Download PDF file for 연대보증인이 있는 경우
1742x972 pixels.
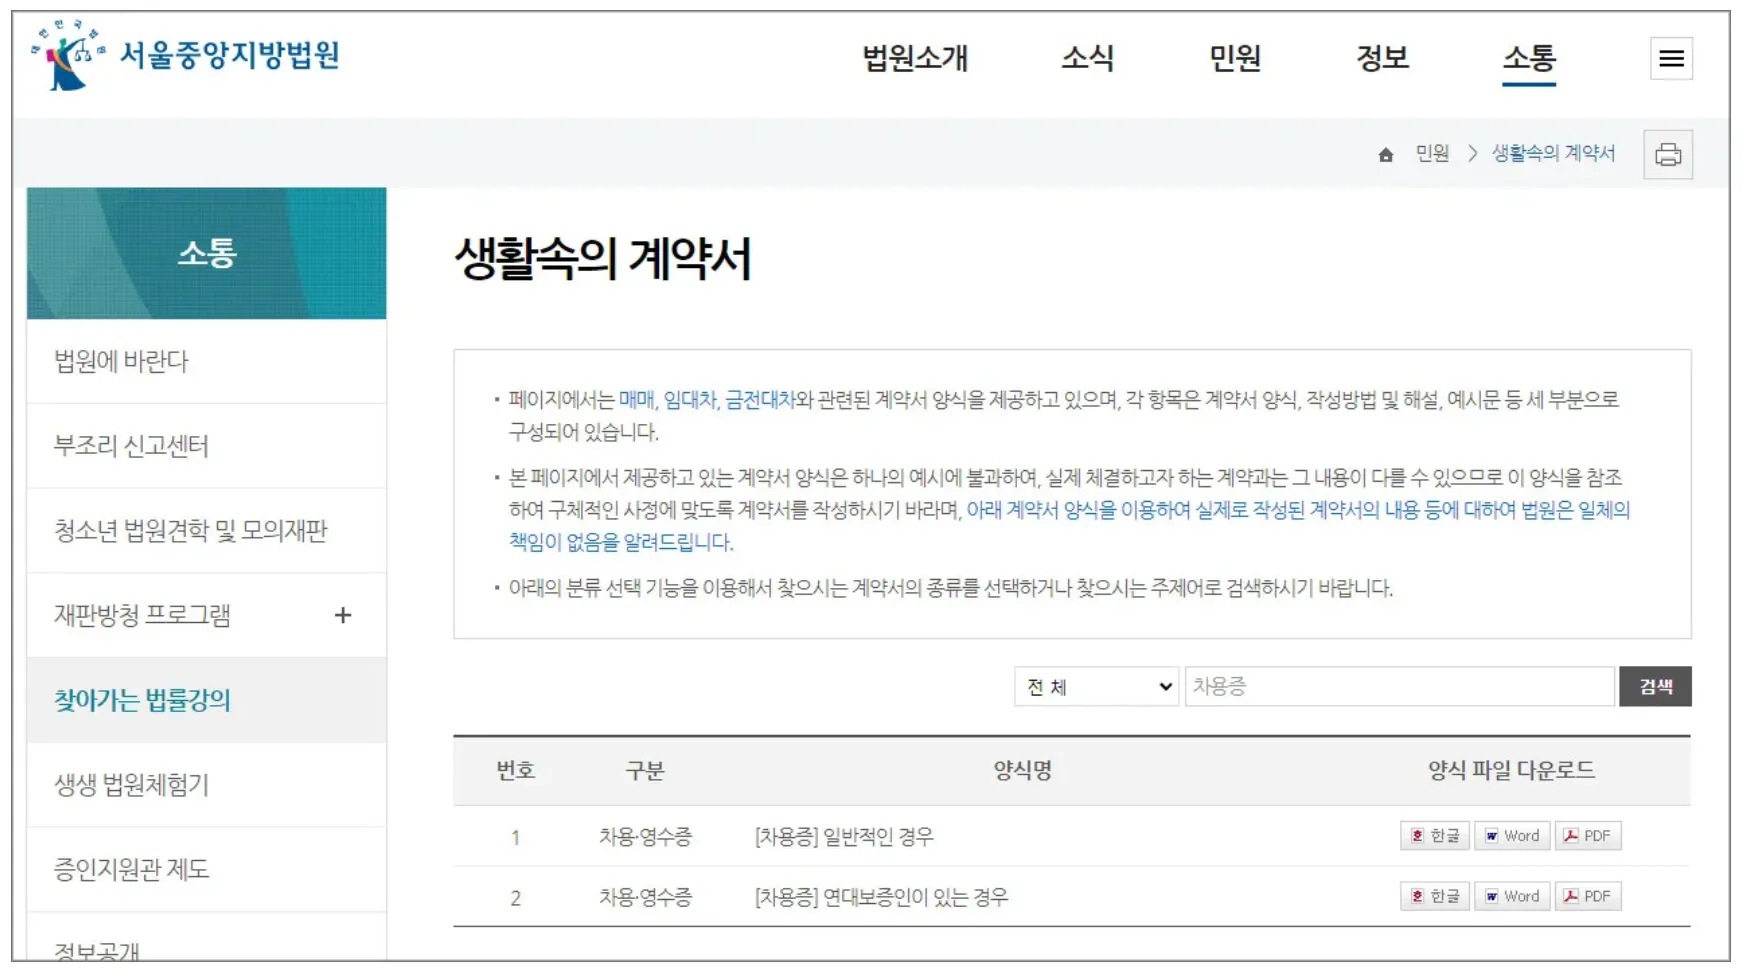pos(1587,896)
